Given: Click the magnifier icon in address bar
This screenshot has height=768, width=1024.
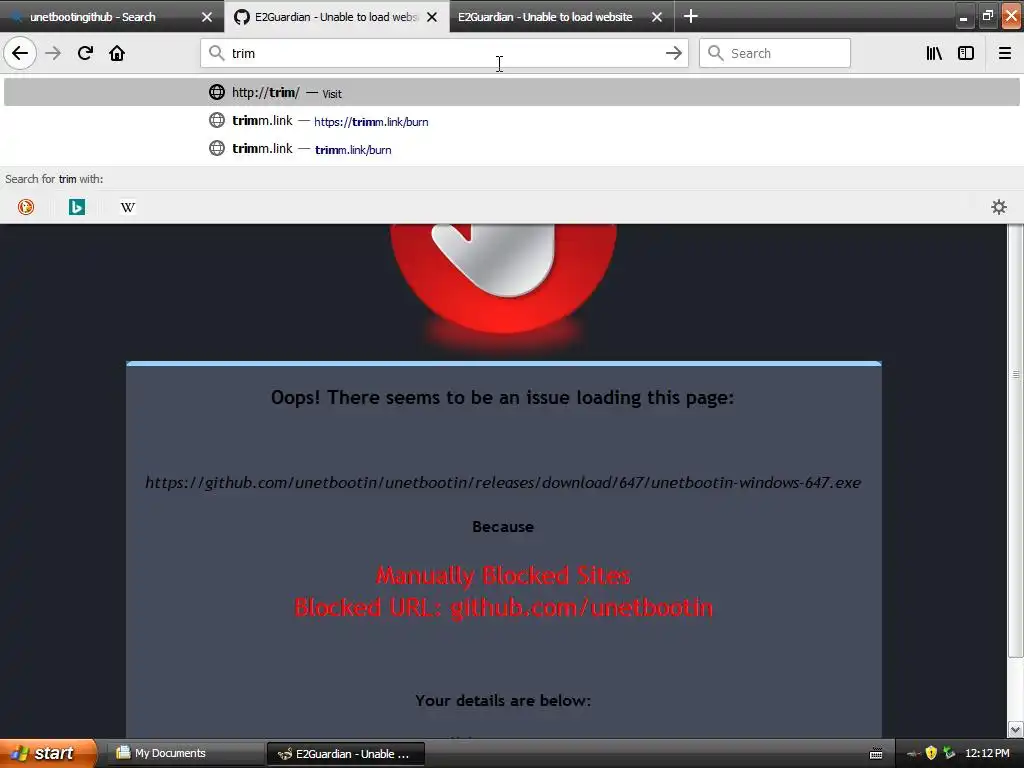Looking at the screenshot, I should click(x=216, y=53).
